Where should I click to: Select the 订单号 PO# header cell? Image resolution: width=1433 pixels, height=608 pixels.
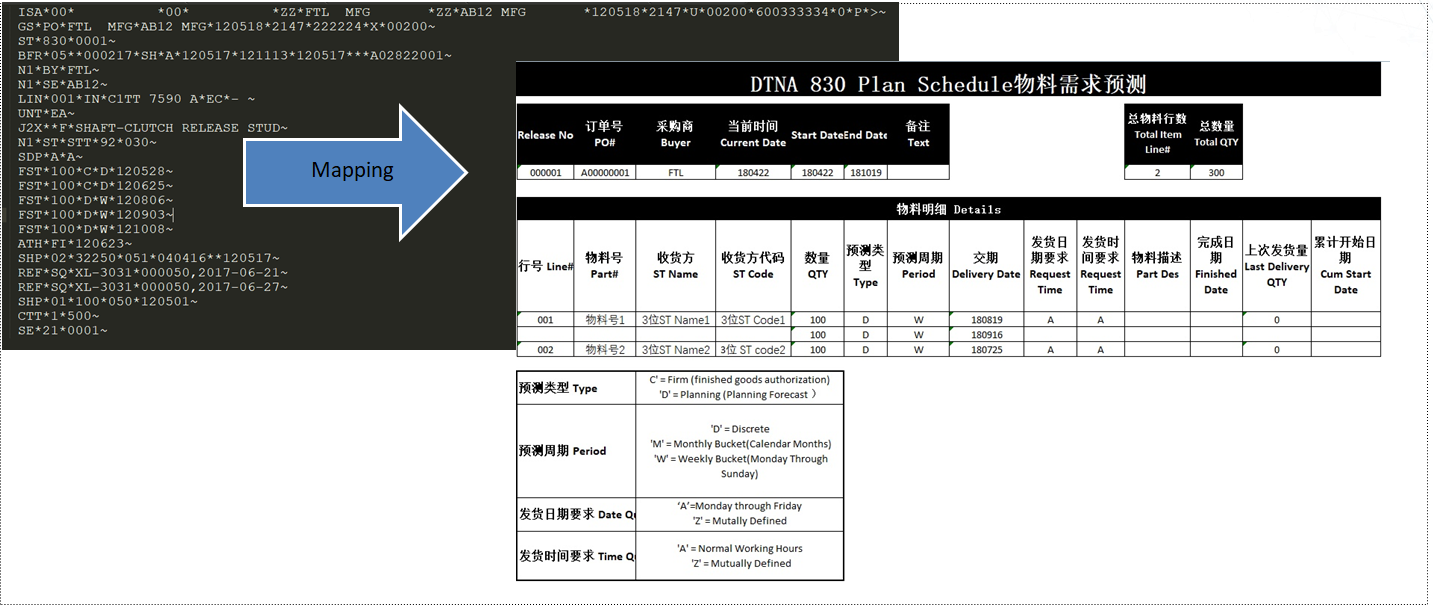click(604, 135)
